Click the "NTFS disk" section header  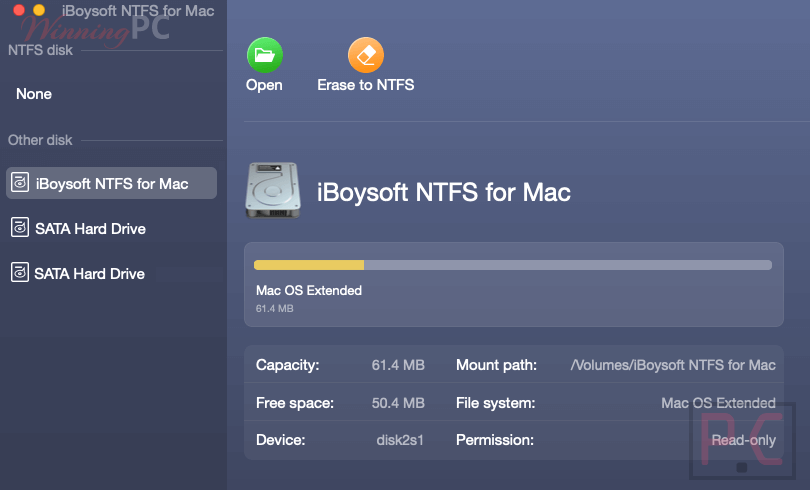[x=40, y=50]
